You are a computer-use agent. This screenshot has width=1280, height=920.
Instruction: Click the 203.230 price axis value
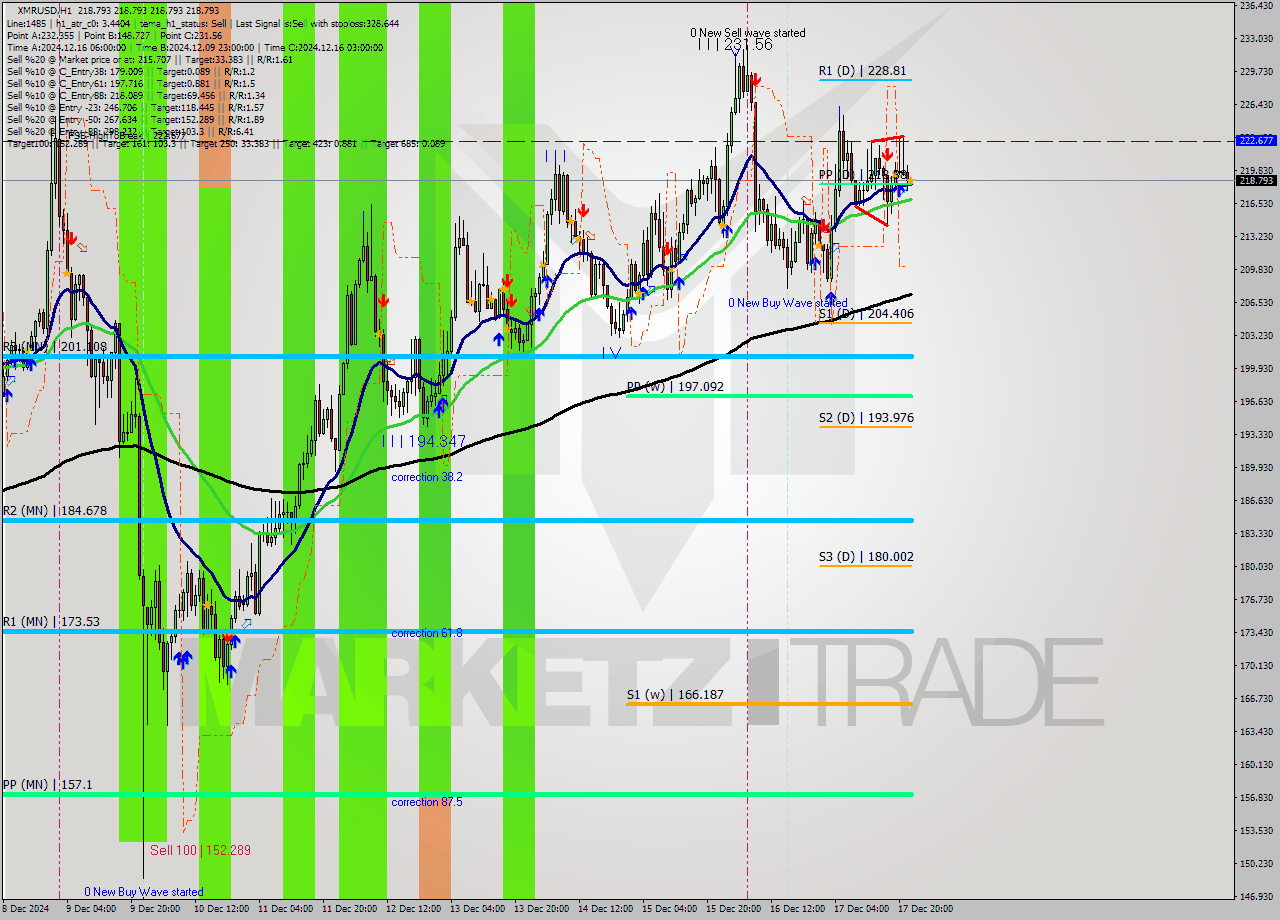[1256, 336]
